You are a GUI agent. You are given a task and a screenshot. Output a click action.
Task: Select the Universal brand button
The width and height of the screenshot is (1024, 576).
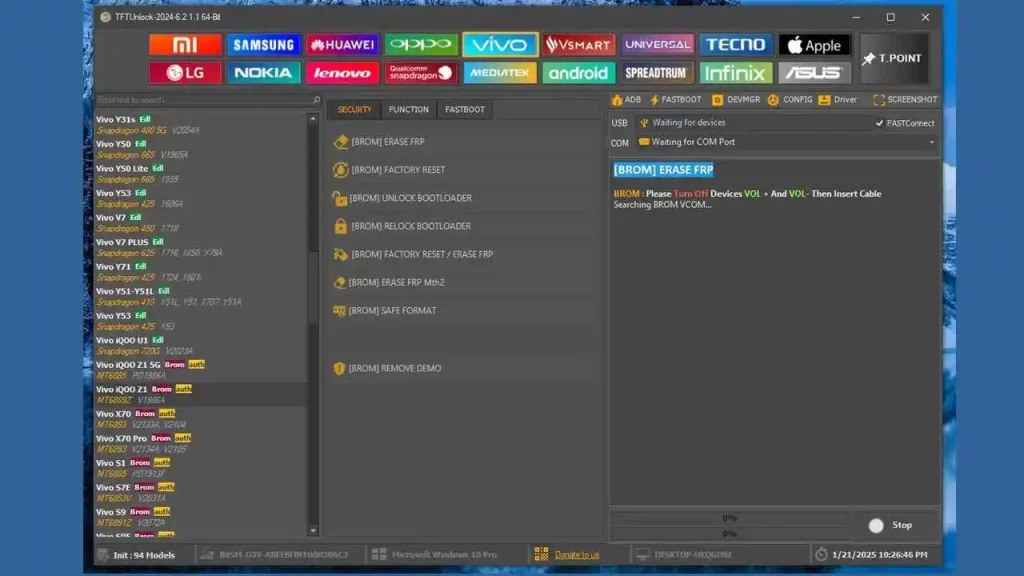[x=657, y=44]
